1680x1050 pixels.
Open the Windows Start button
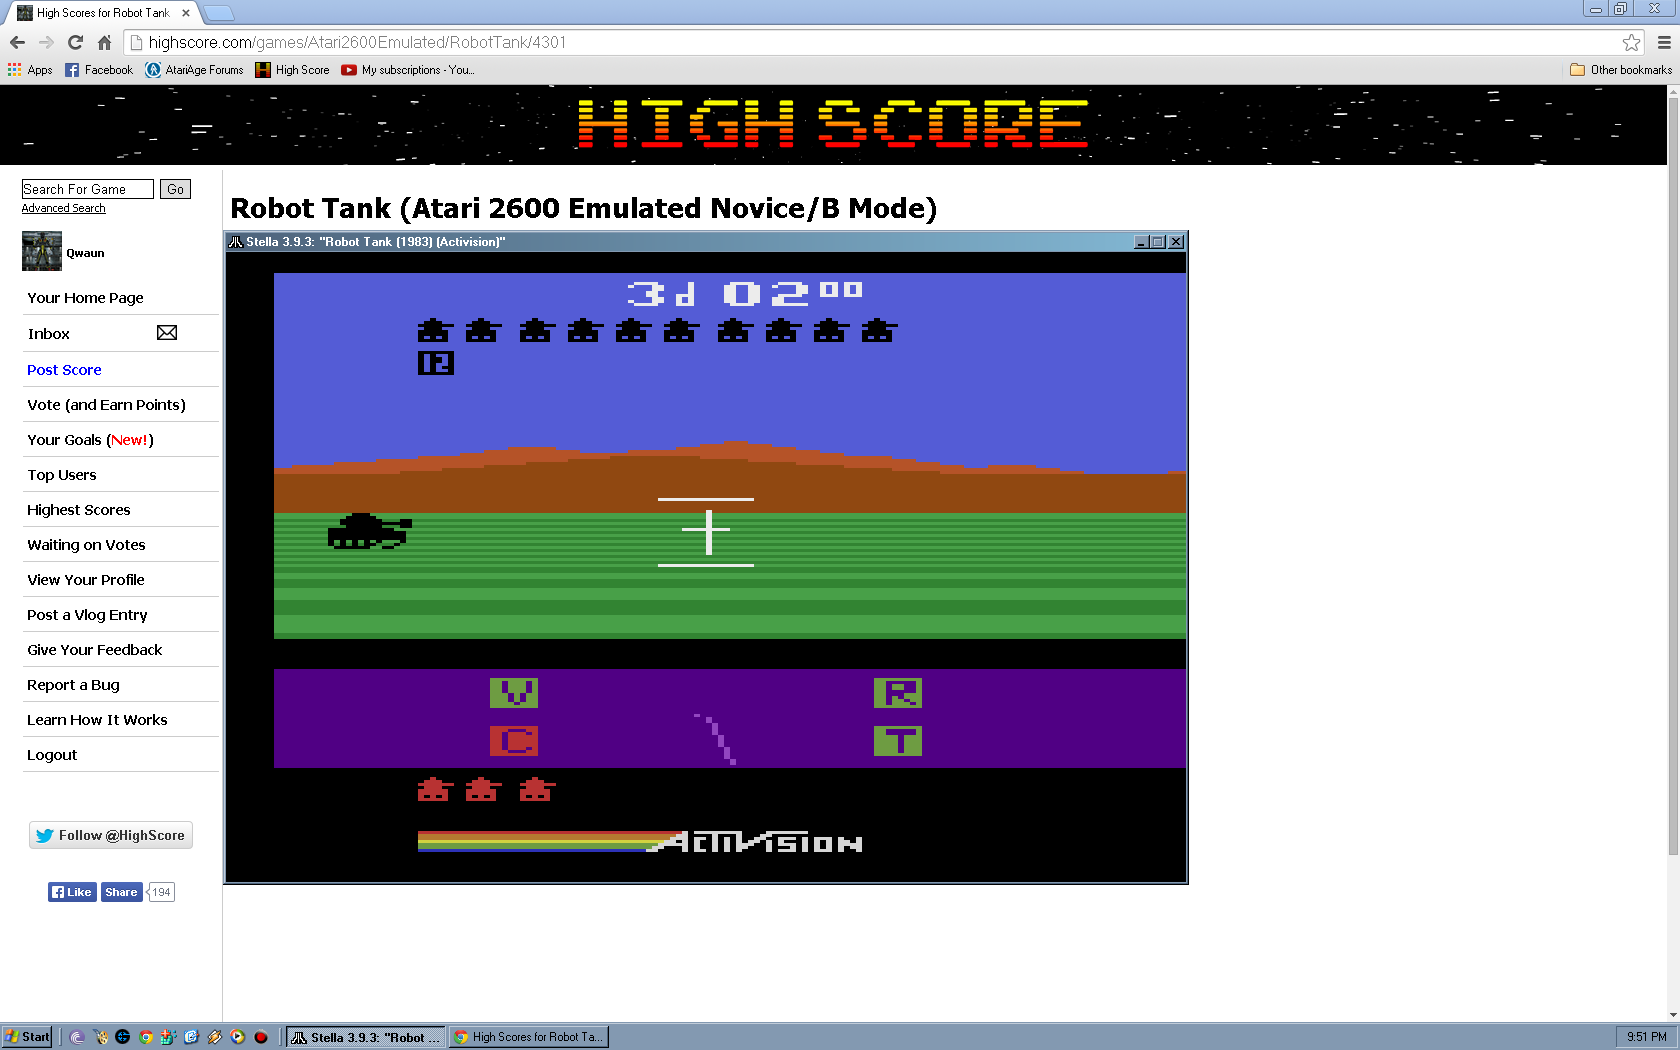point(27,1037)
